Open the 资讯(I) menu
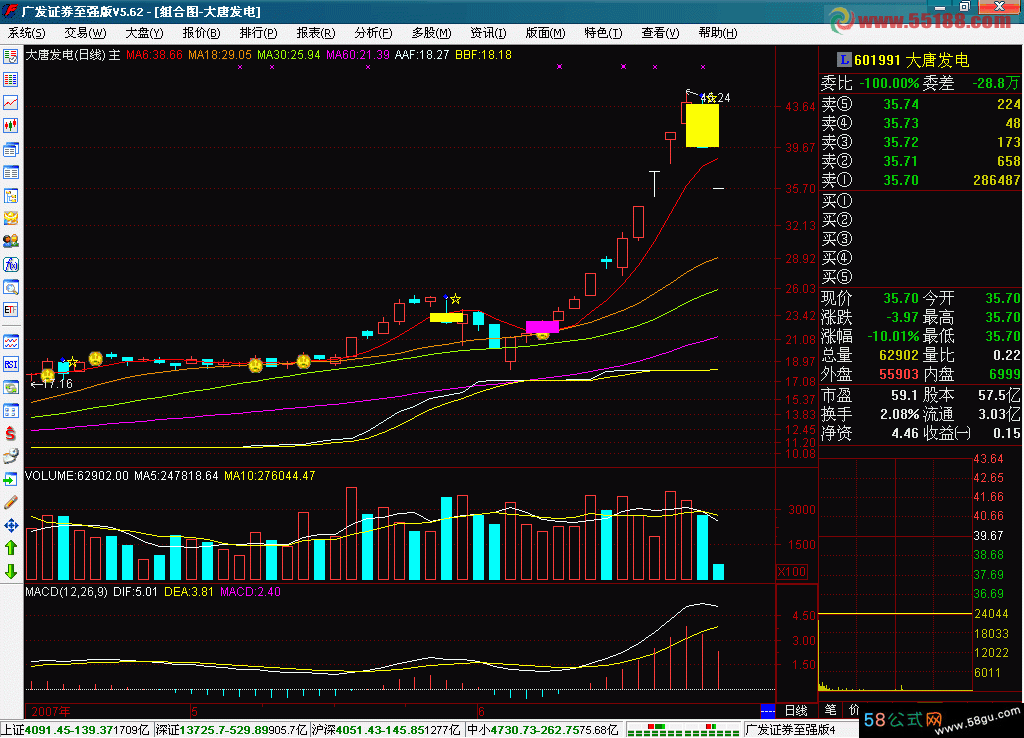The width and height of the screenshot is (1024, 738). 488,33
